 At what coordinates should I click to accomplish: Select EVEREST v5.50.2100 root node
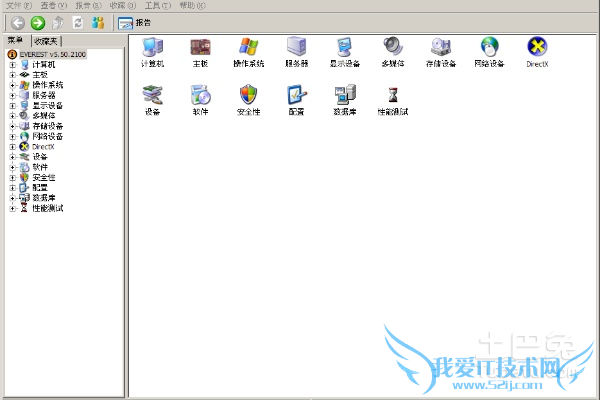[53, 54]
